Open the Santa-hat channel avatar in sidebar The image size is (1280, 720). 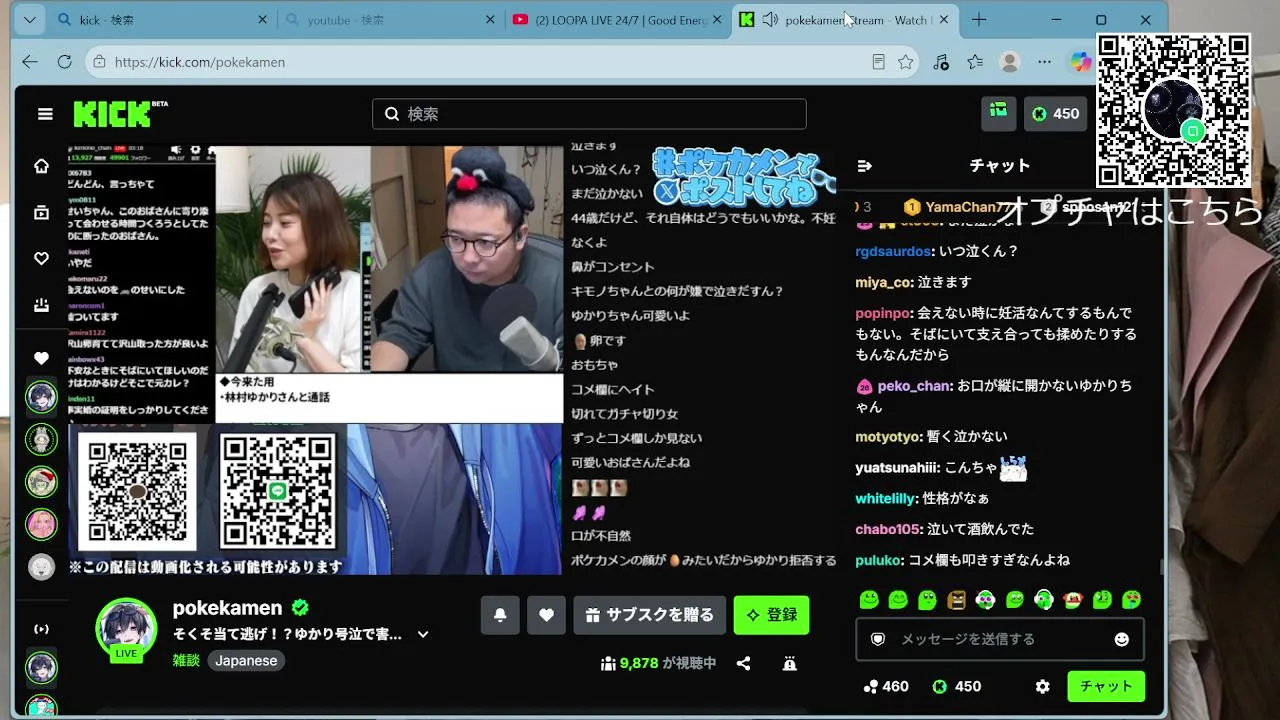click(x=41, y=481)
